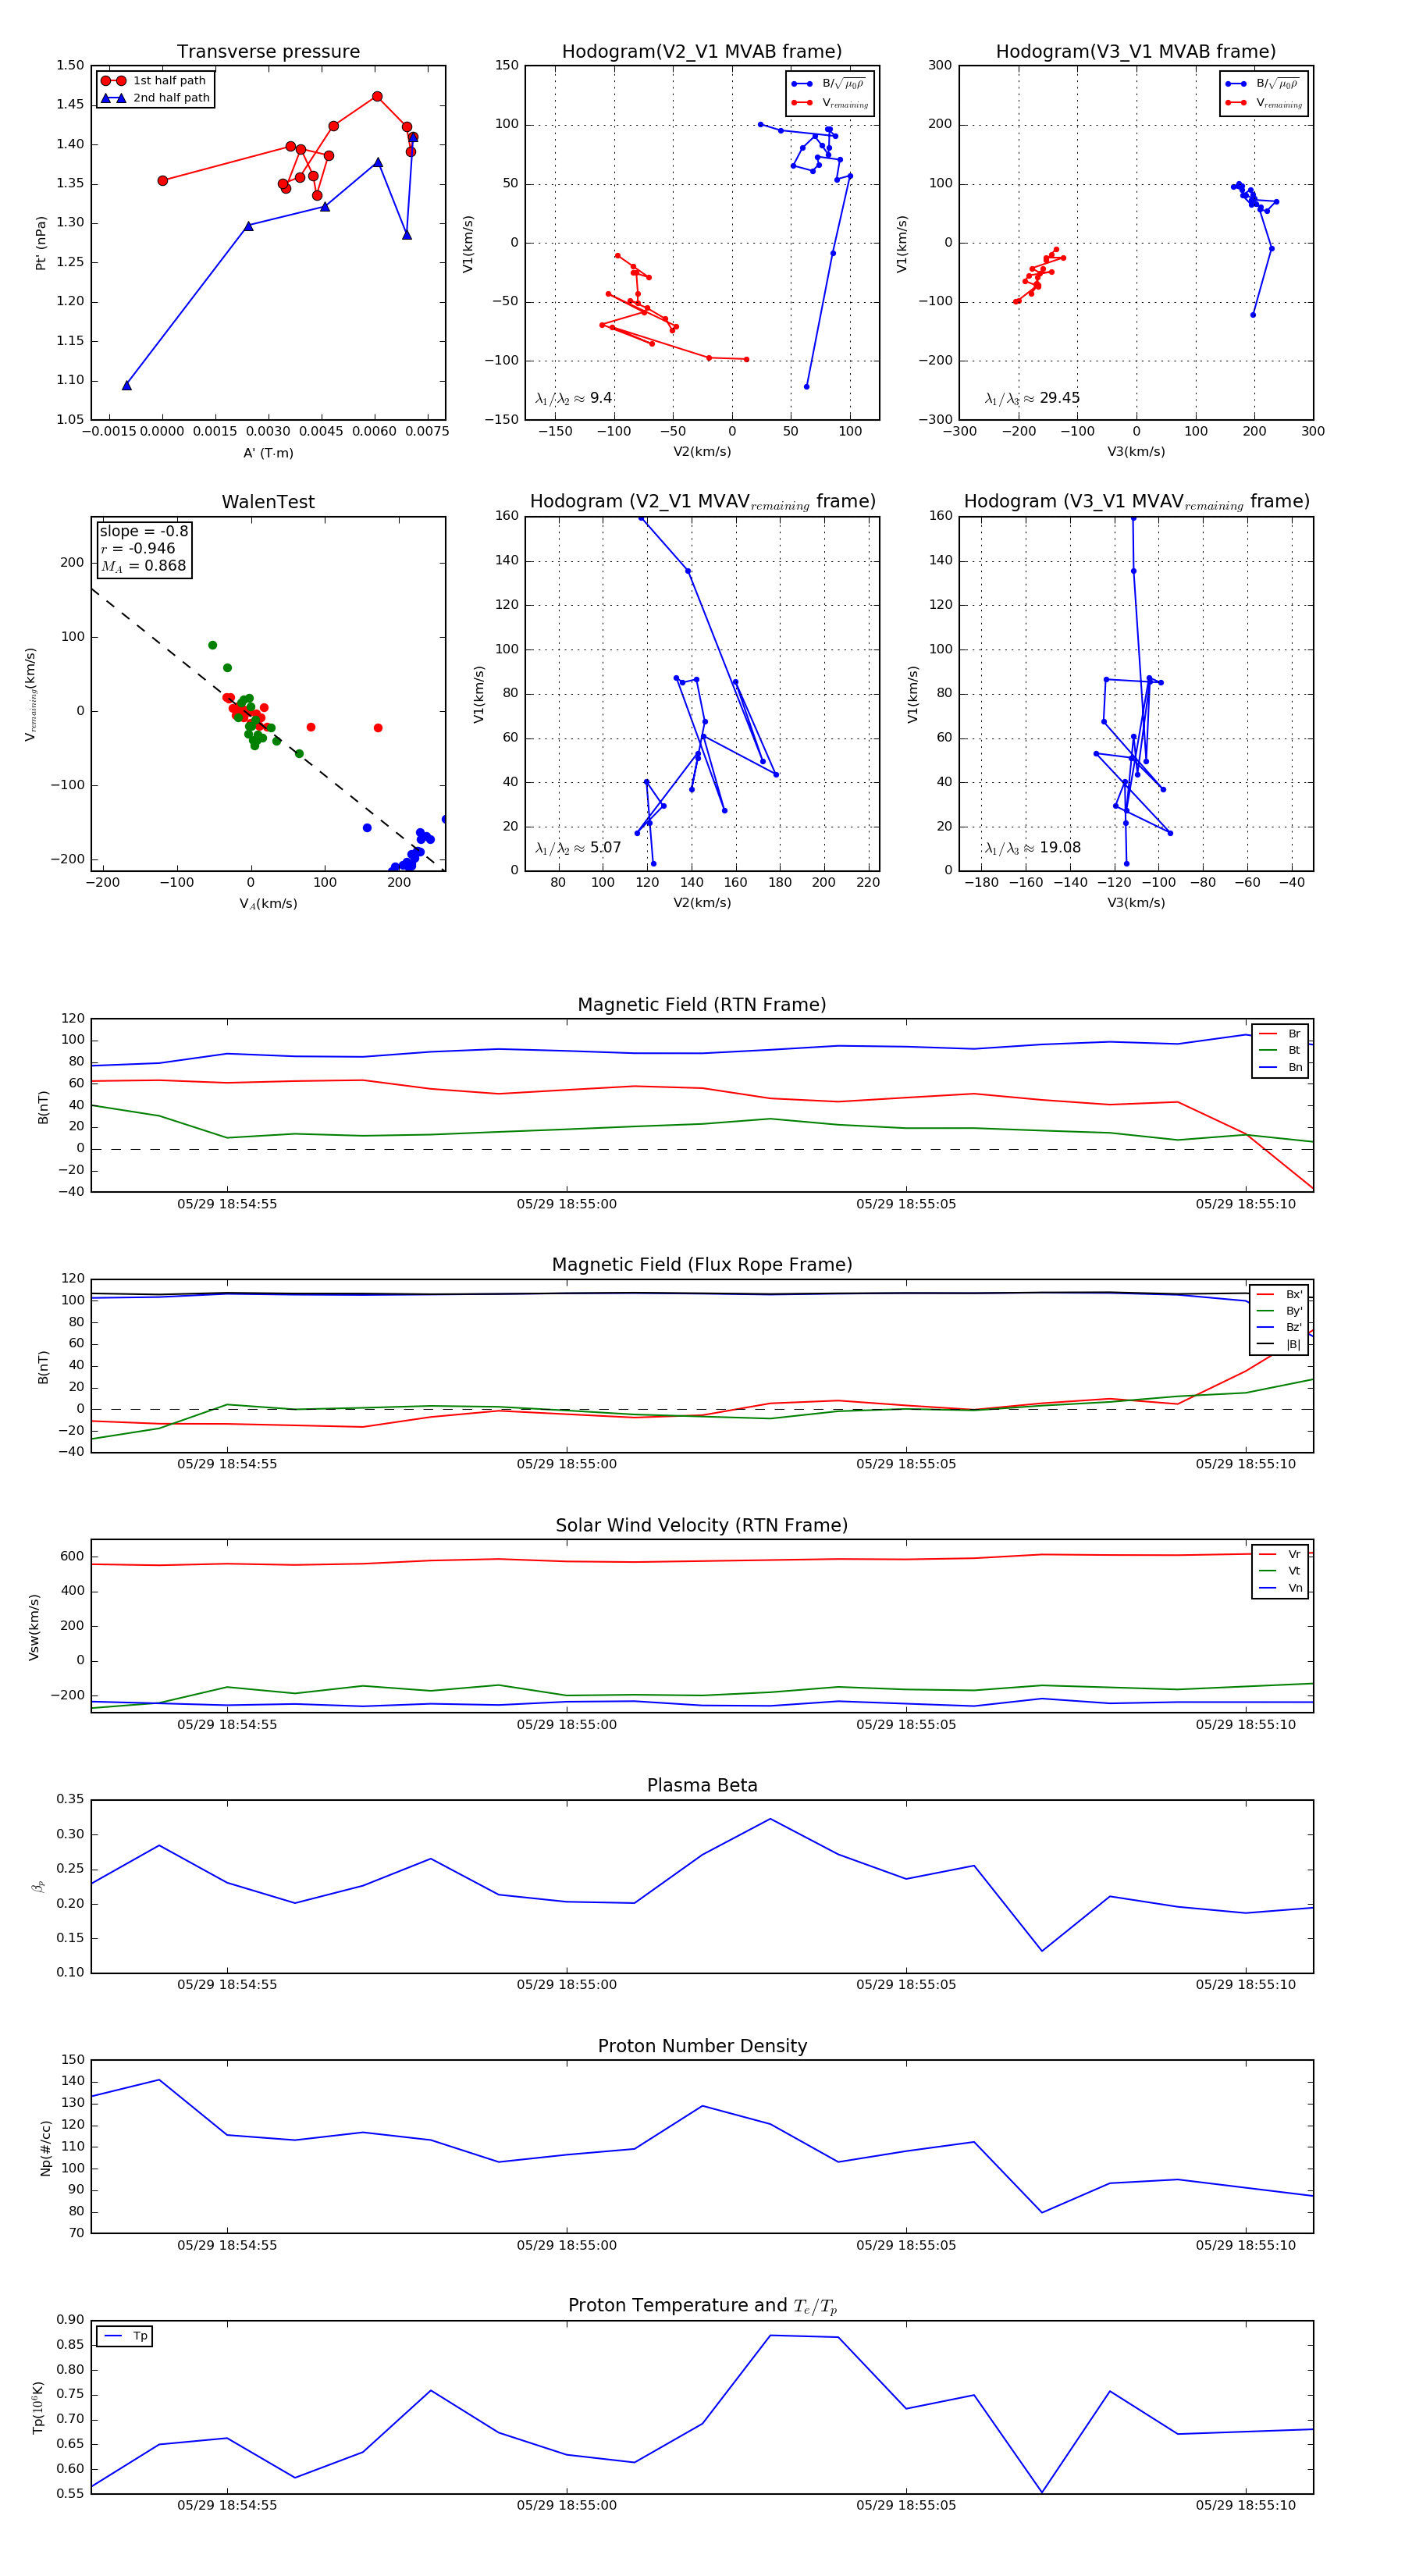Screen dimensions: 1405x2576
Task: Click the 'Transverse pressure' plot title
Action: 268,52
